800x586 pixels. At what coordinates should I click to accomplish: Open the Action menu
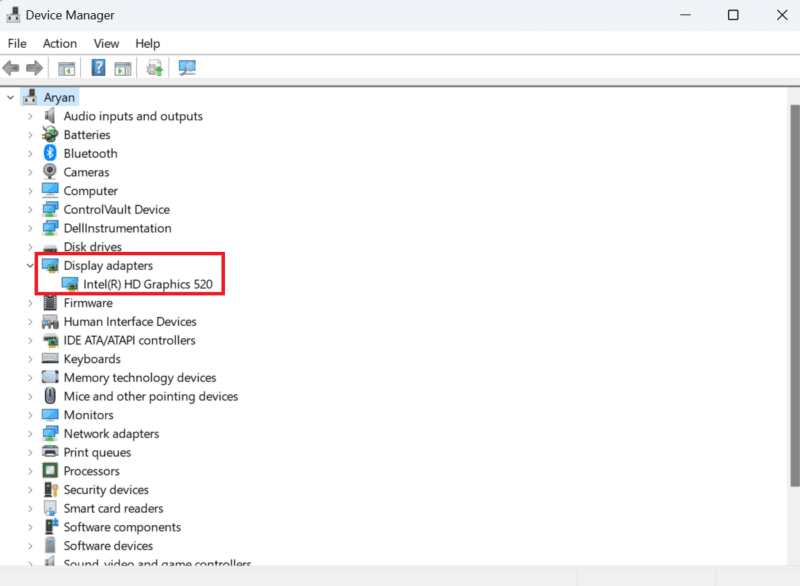click(60, 43)
